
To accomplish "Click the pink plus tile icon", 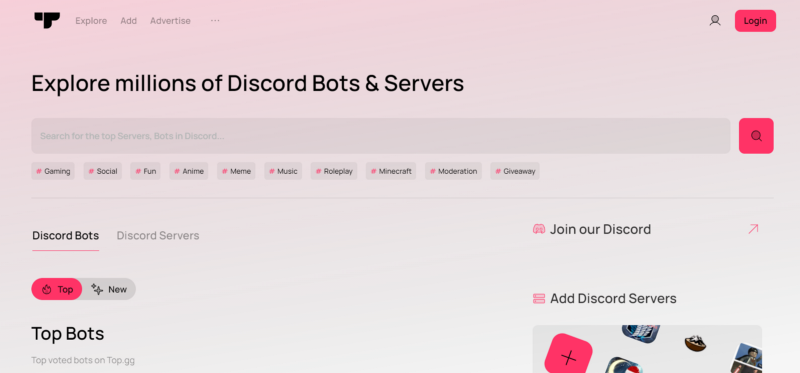I will [568, 355].
